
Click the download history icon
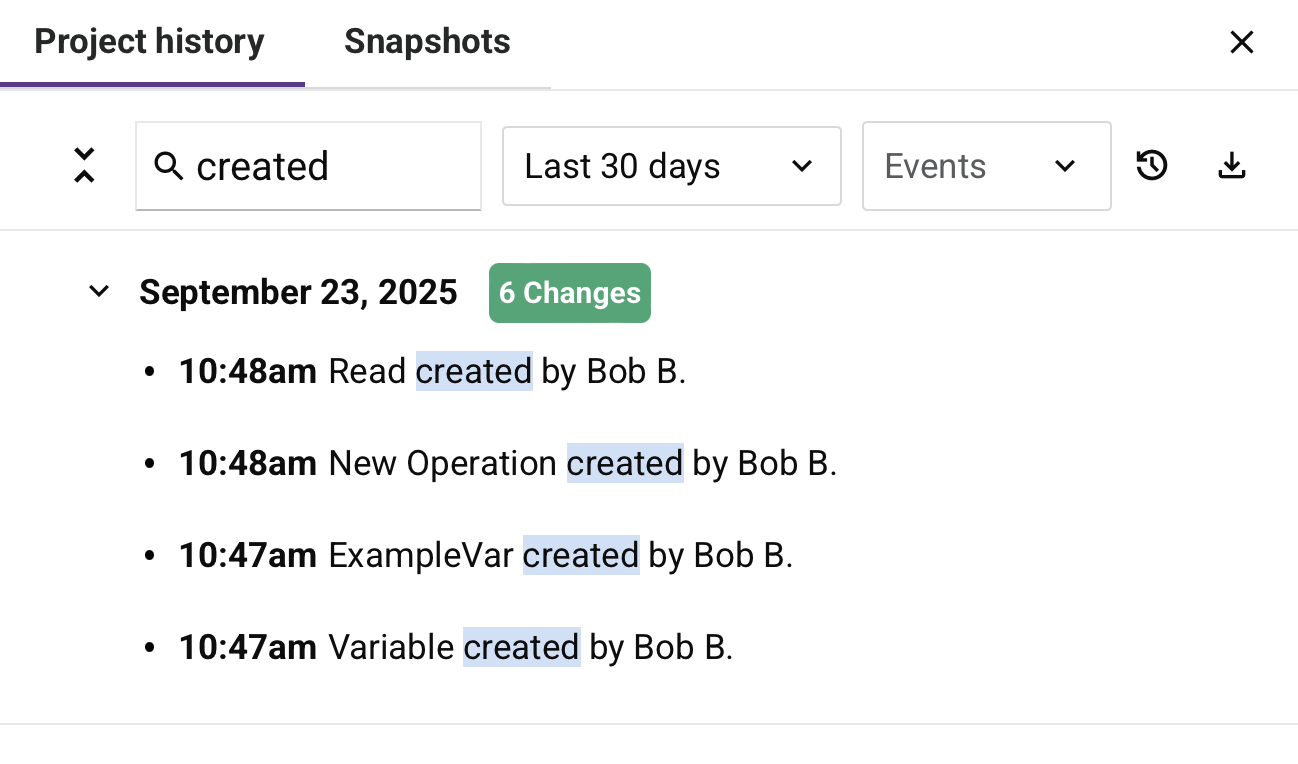tap(1232, 166)
